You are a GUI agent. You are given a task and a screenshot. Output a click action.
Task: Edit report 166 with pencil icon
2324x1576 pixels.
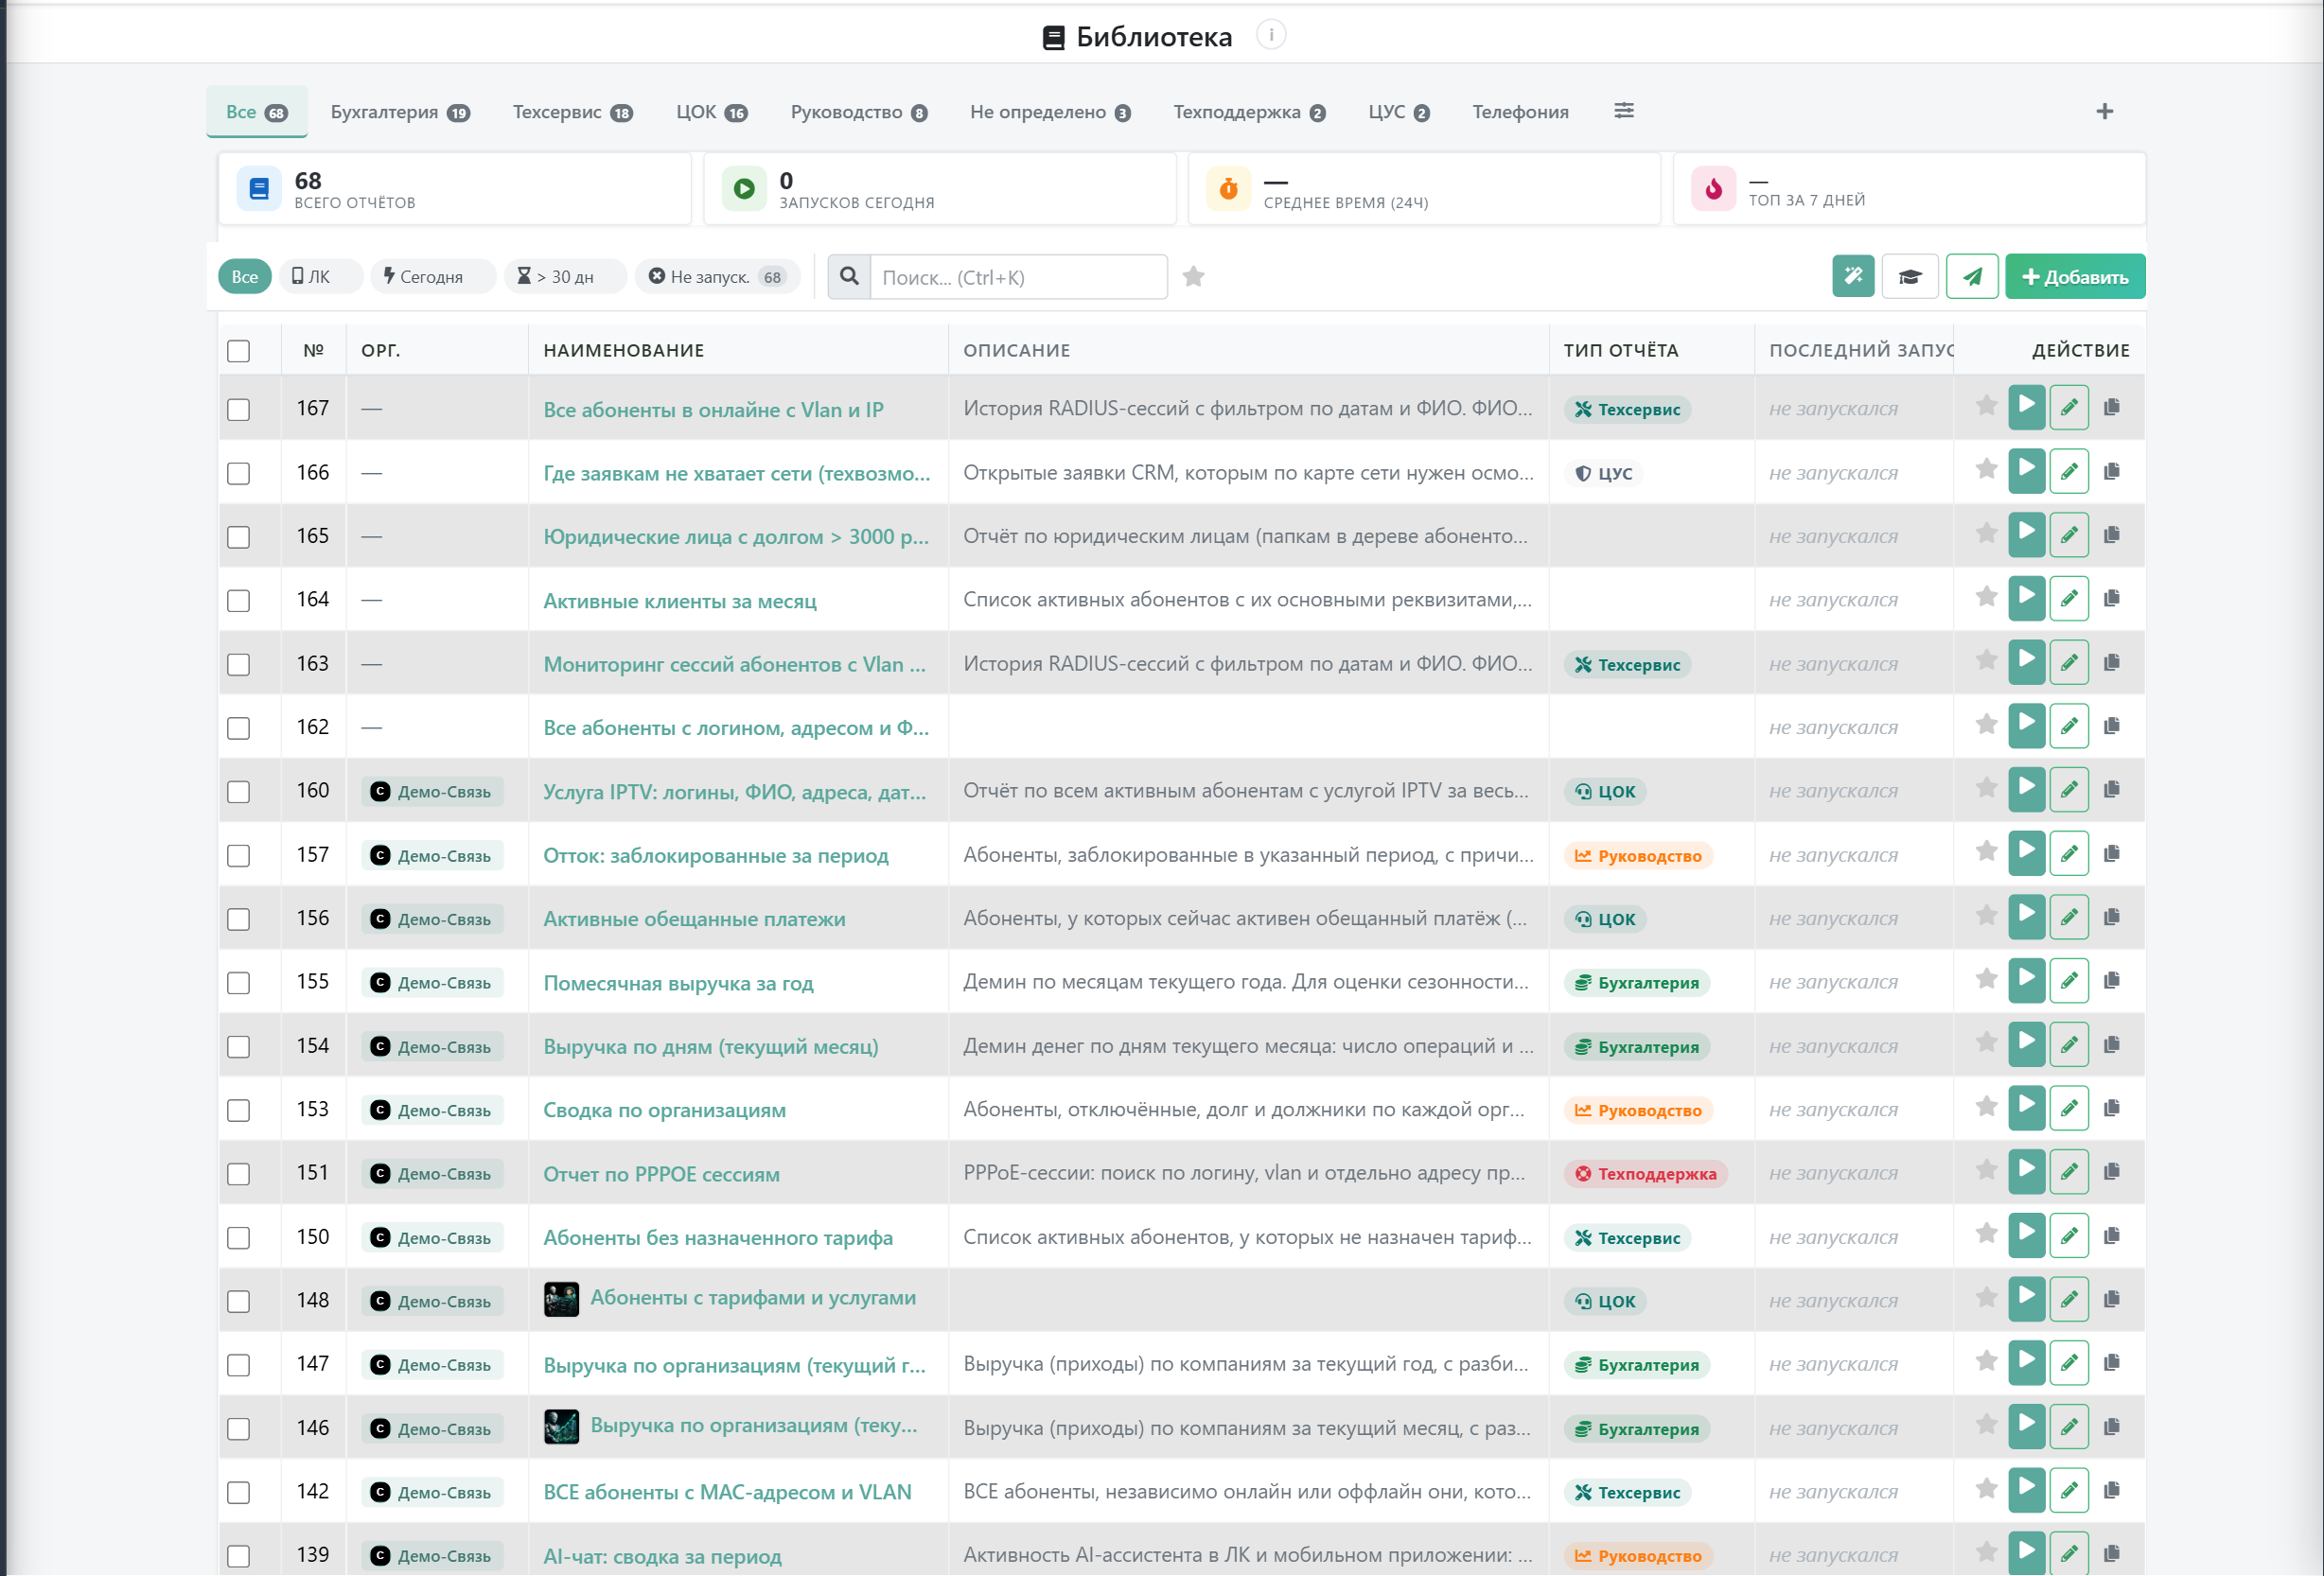click(x=2068, y=471)
